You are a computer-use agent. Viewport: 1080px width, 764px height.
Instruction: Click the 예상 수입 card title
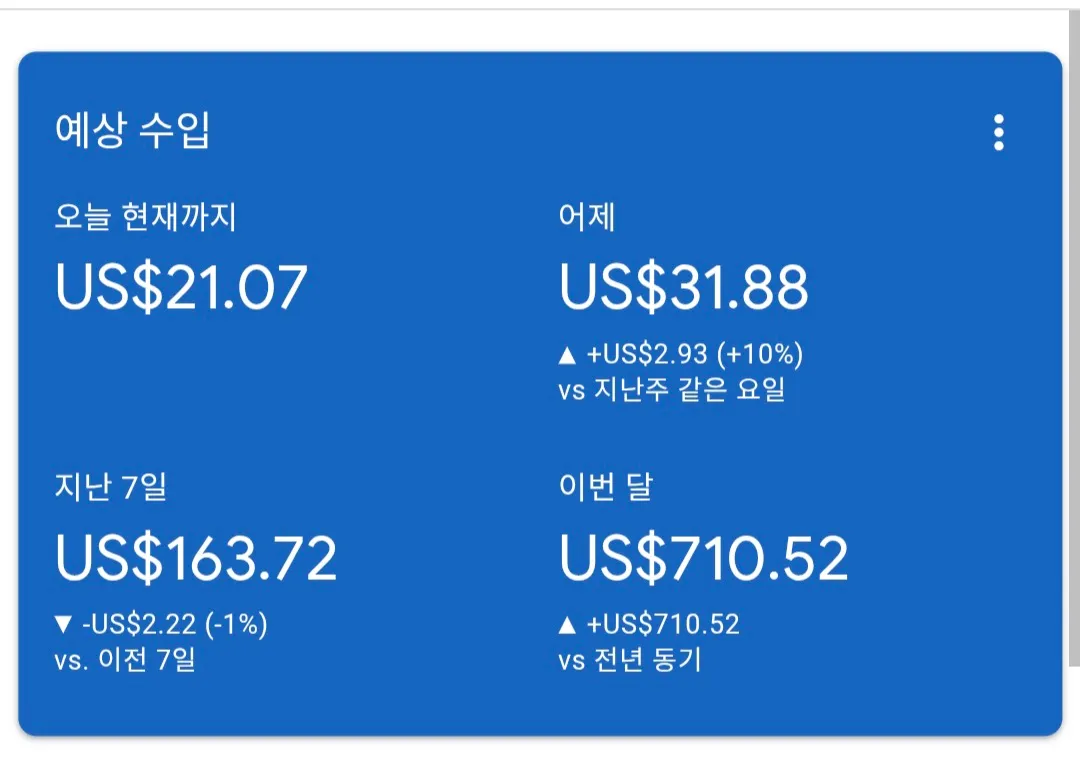pyautogui.click(x=133, y=131)
